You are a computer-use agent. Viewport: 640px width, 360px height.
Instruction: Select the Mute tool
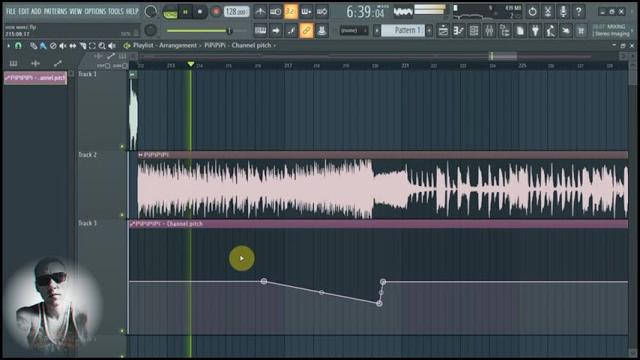tap(63, 46)
